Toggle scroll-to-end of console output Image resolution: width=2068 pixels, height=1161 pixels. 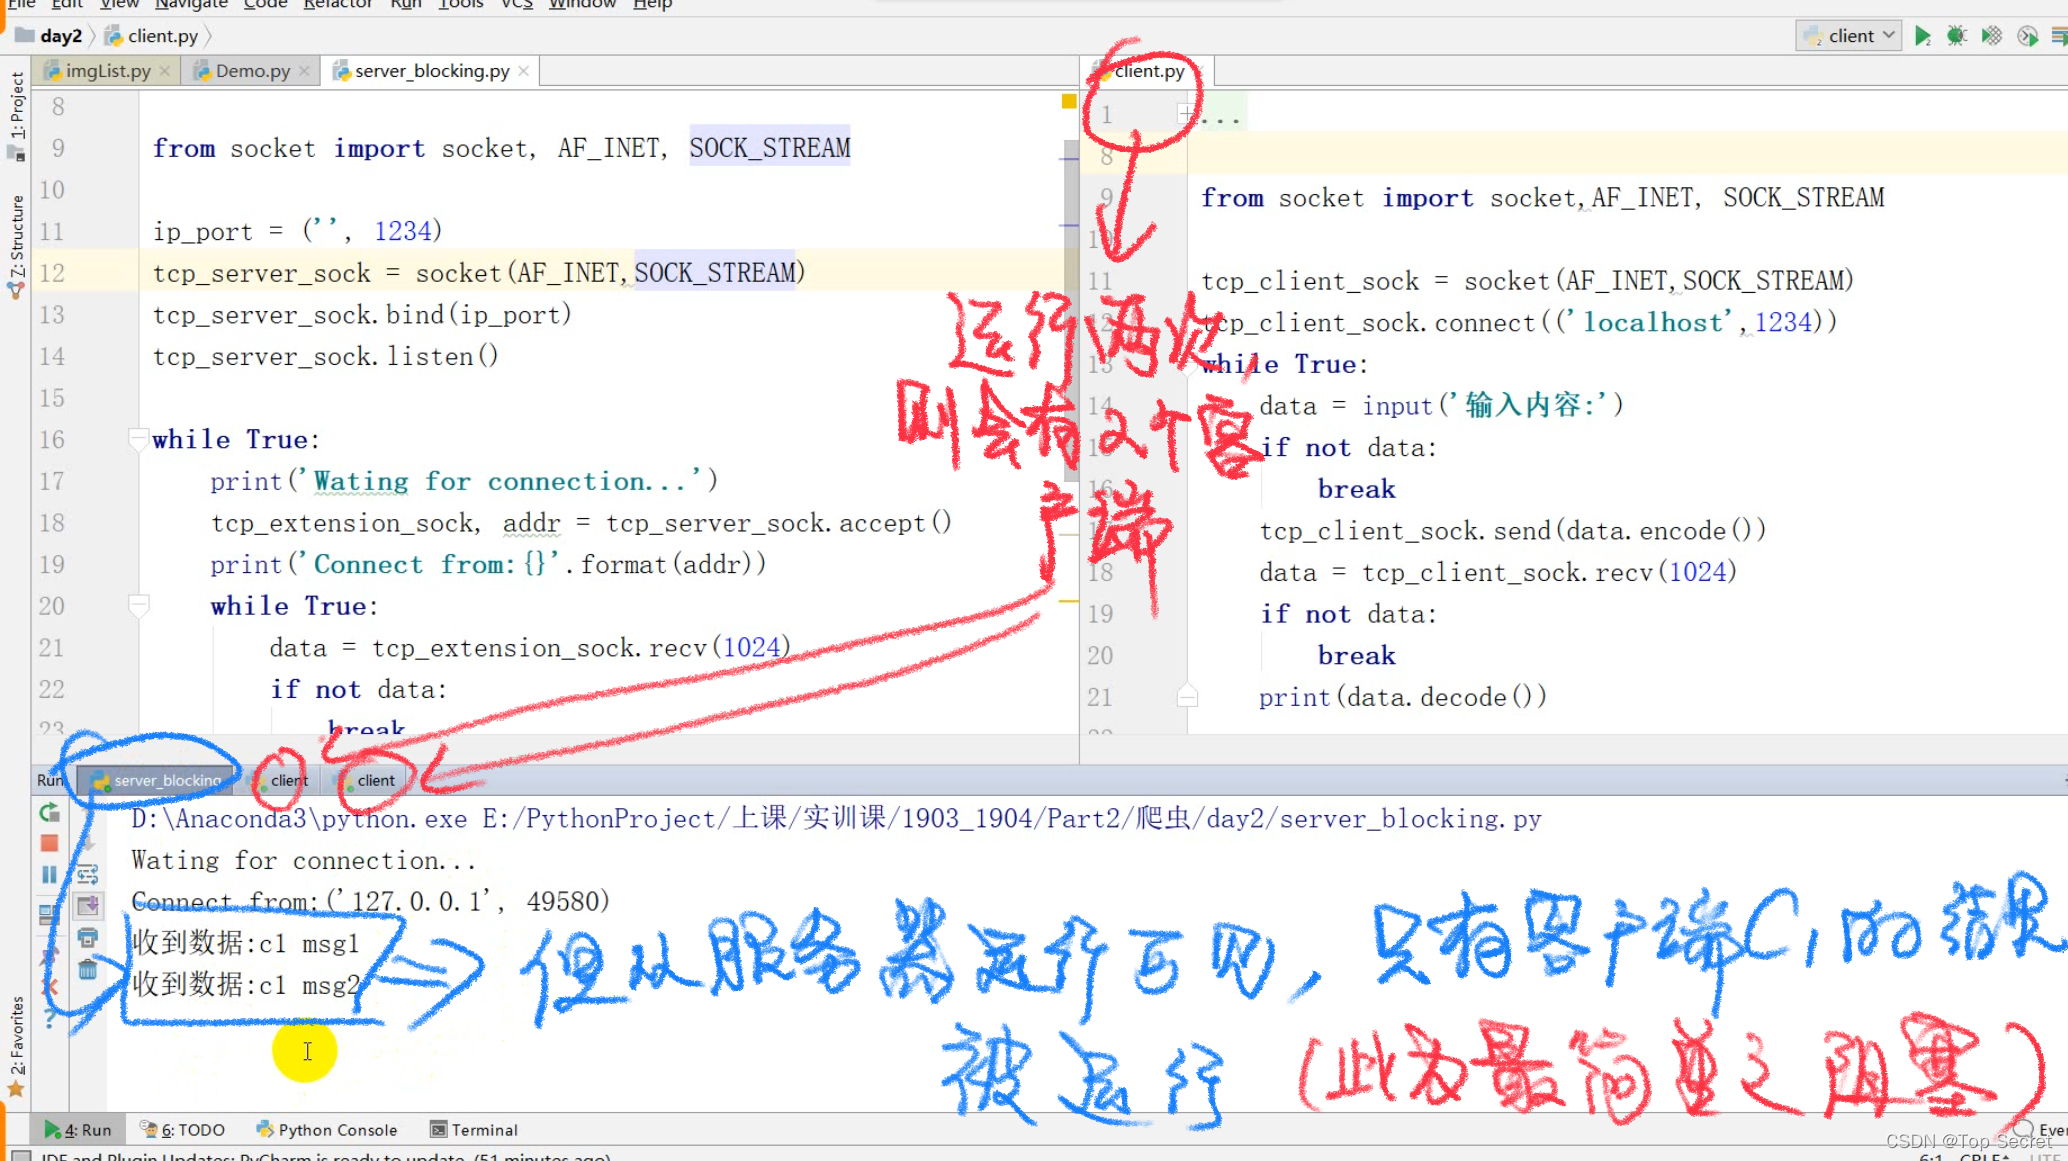click(88, 906)
